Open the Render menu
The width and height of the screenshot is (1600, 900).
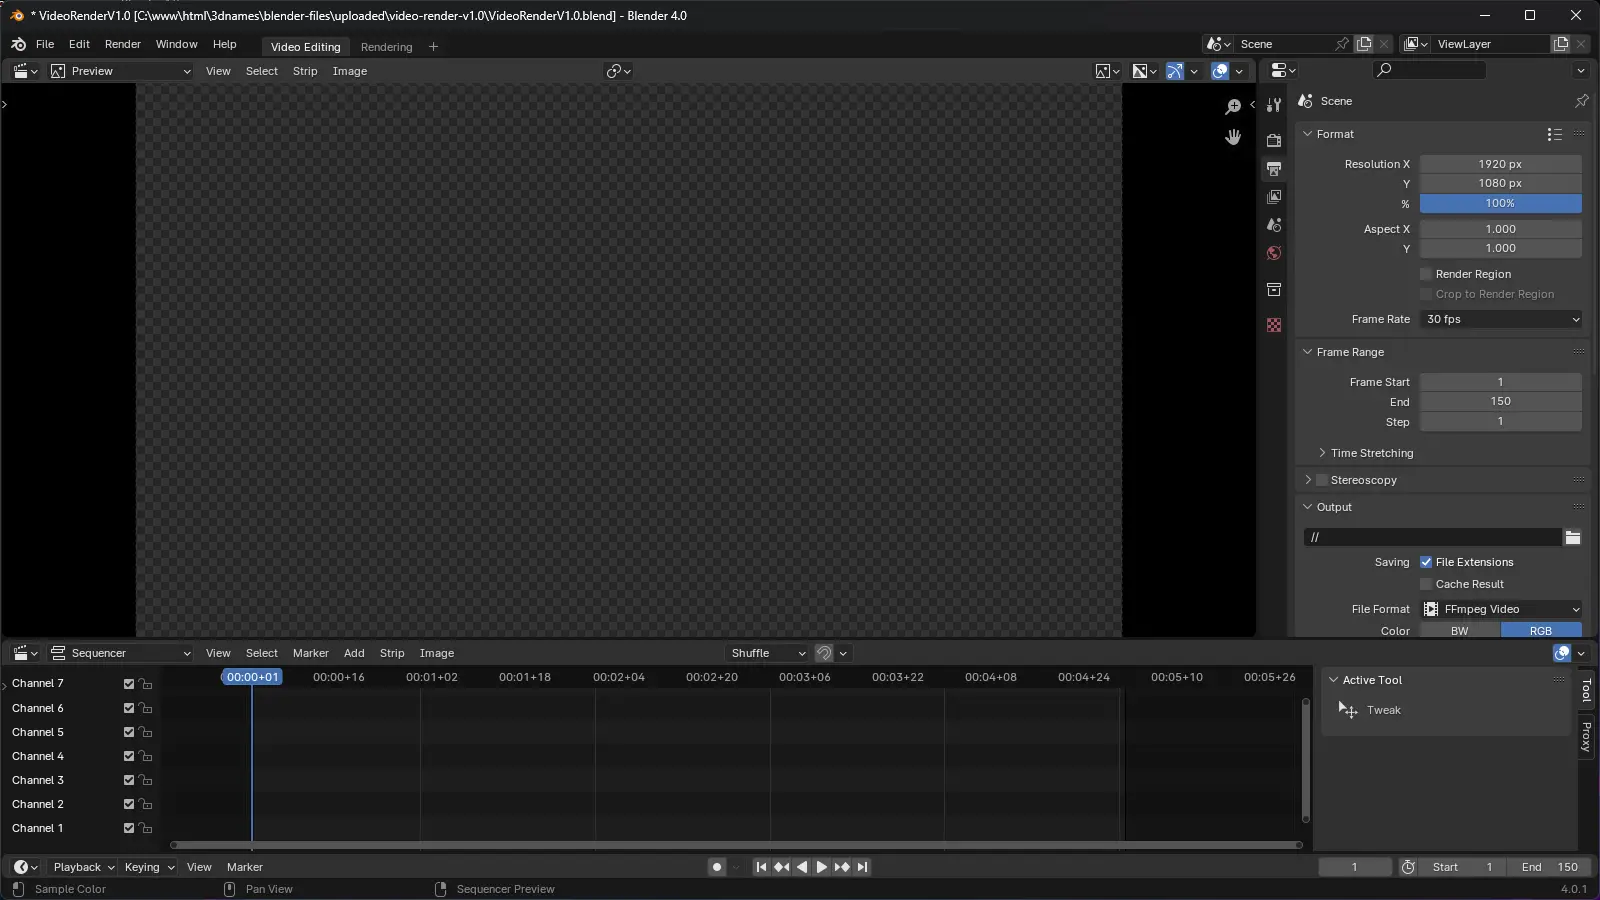coord(123,44)
